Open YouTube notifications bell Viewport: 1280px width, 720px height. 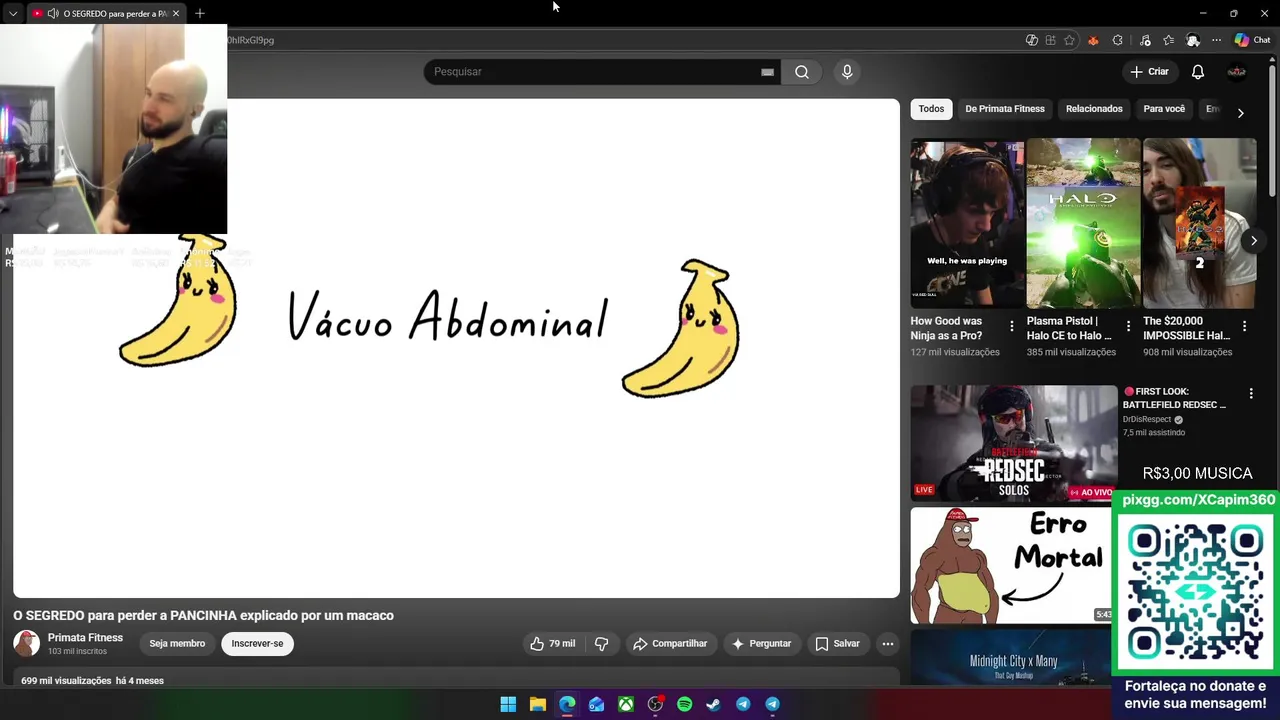(x=1198, y=72)
